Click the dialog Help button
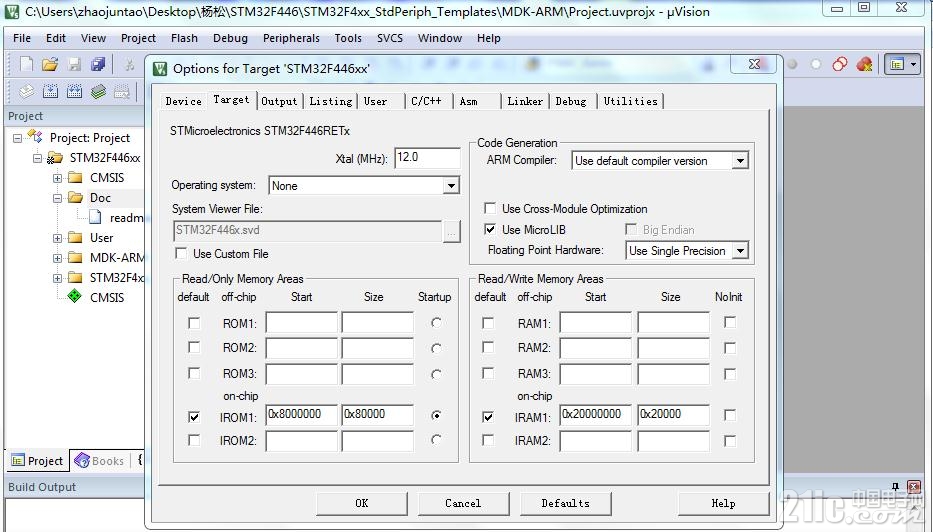Screen dimensions: 933x532 coord(723,503)
